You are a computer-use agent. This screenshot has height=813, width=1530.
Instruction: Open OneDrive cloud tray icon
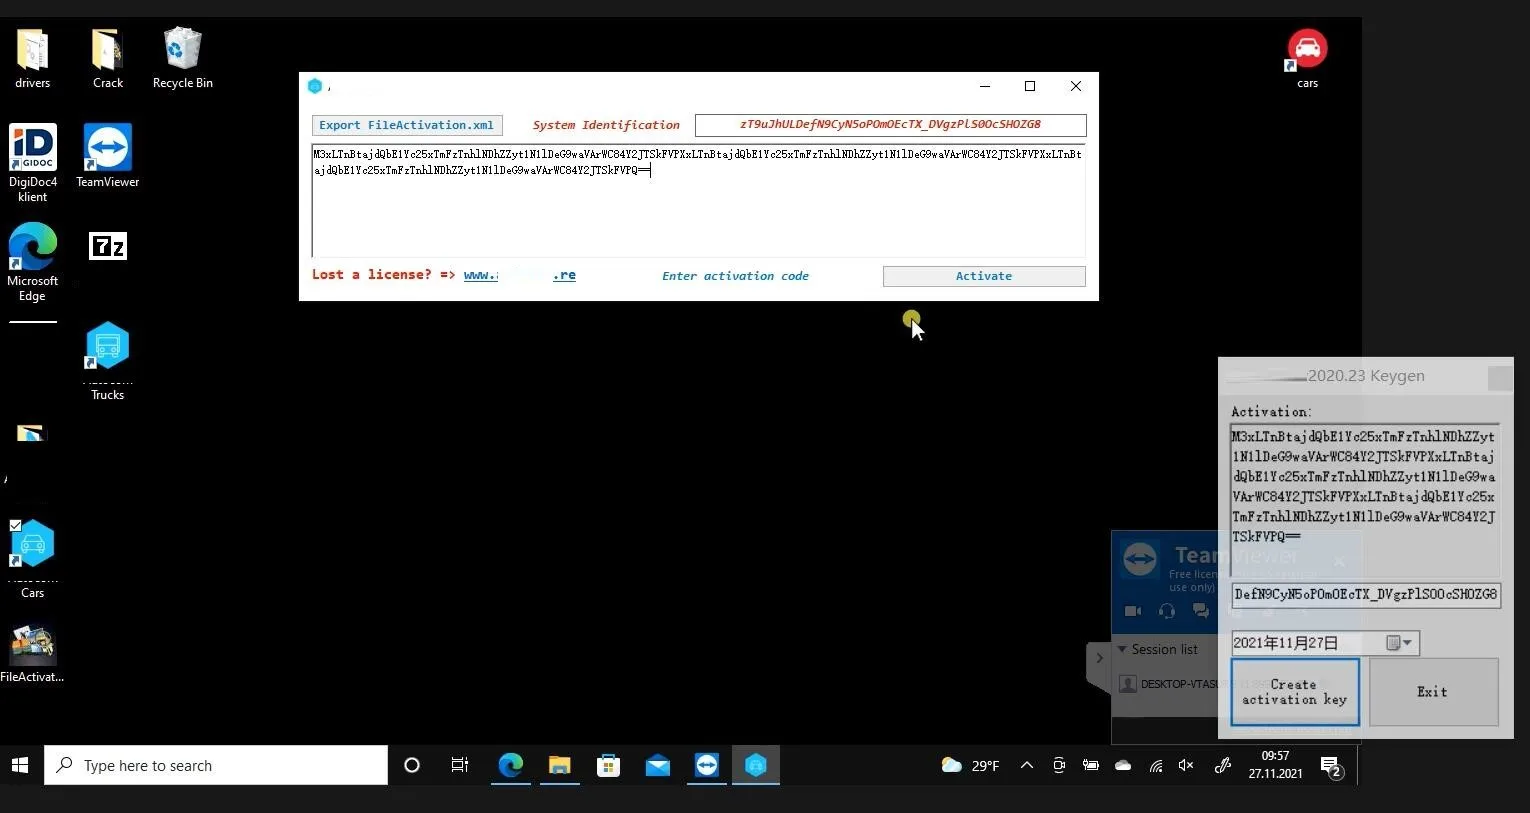coord(1123,765)
